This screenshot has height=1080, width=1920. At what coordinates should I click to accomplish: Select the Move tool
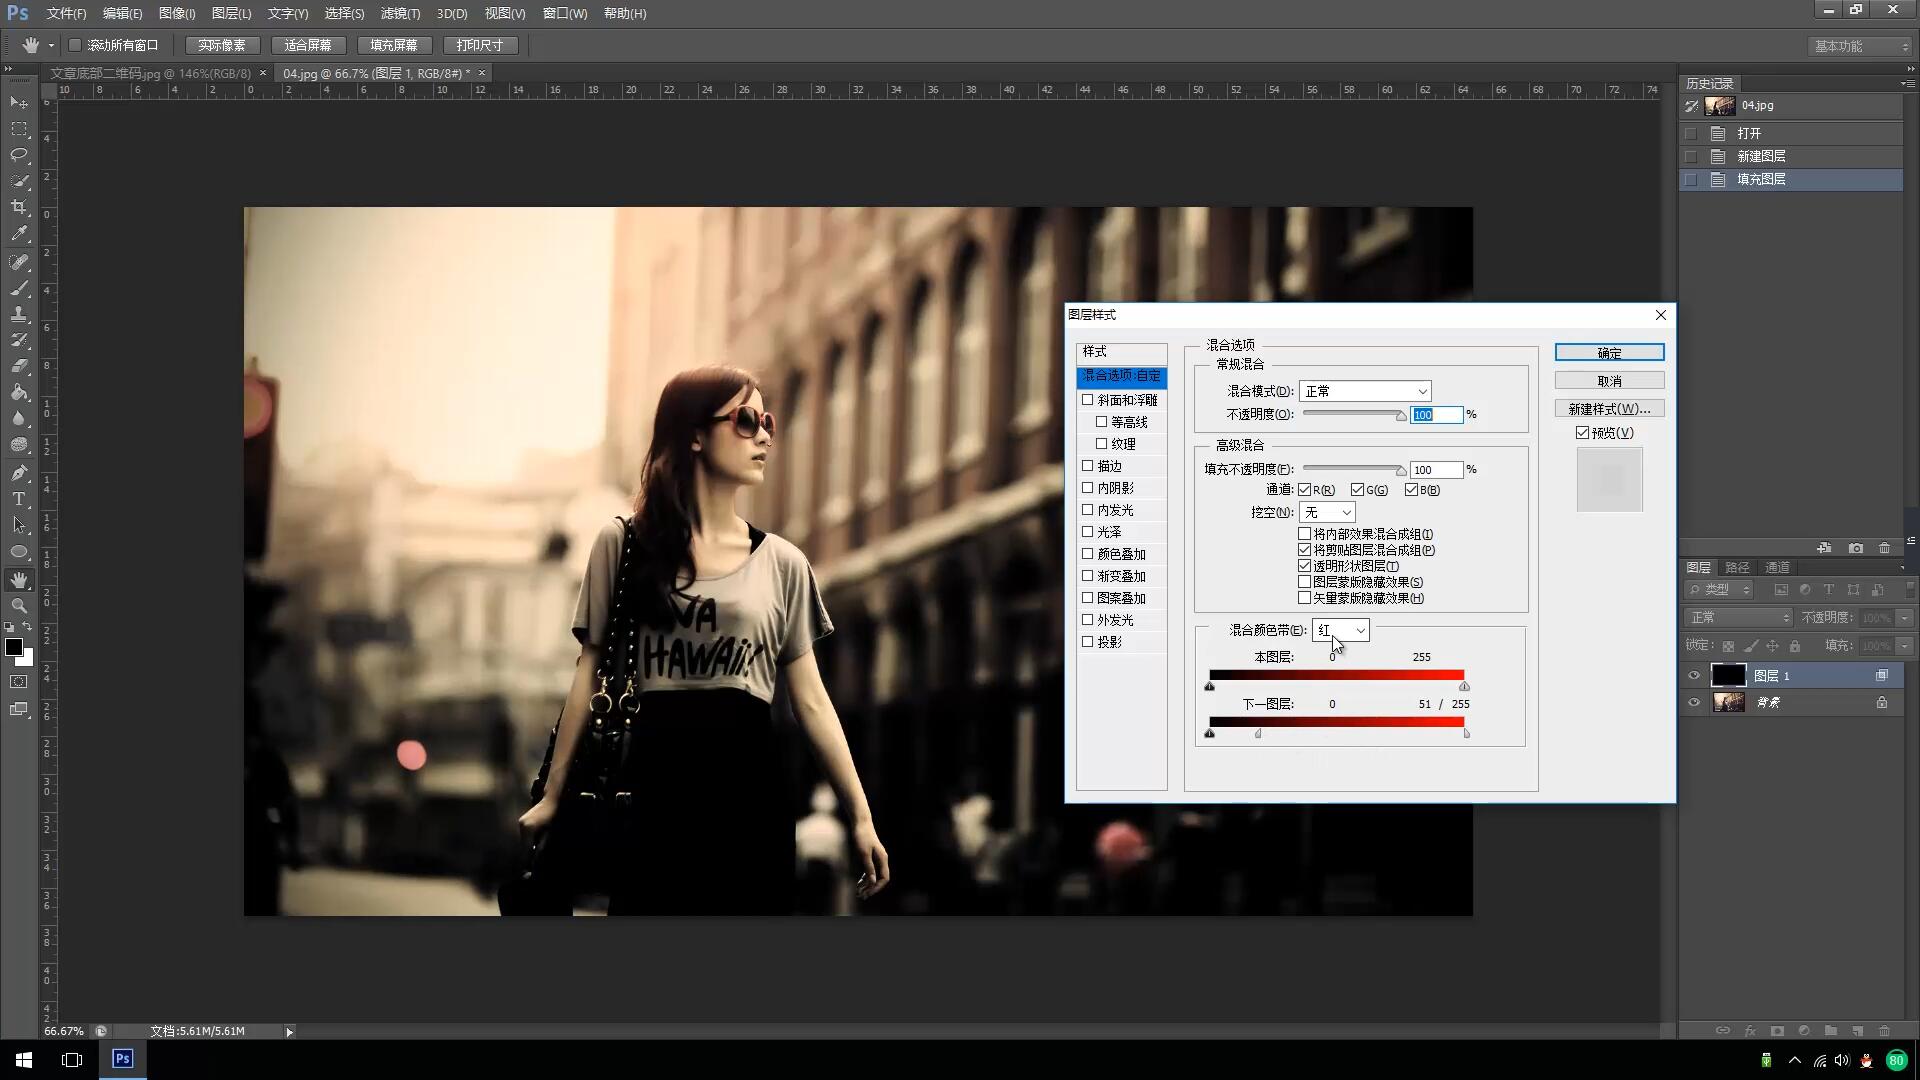tap(19, 102)
